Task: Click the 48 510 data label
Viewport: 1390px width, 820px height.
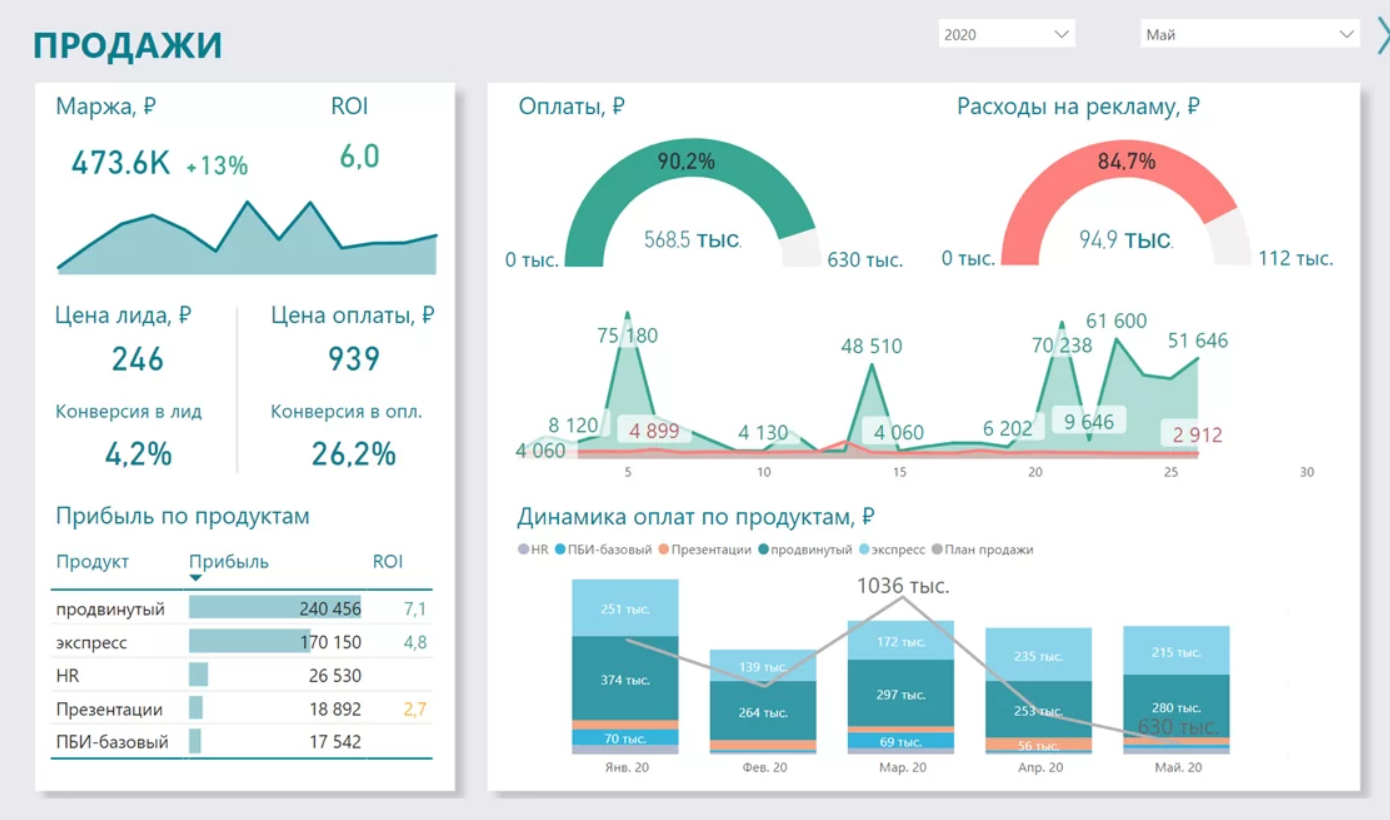Action: coord(871,347)
